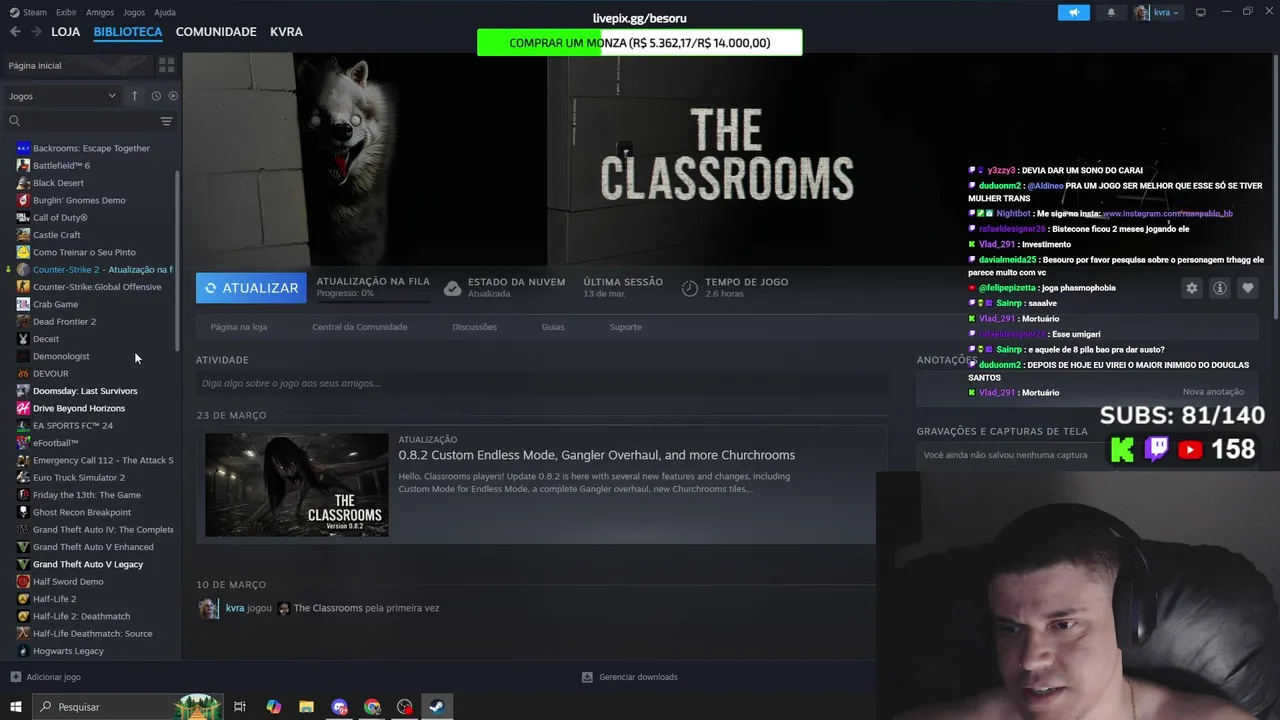Open the Amigos menu
Image resolution: width=1280 pixels, height=720 pixels.
coord(100,12)
